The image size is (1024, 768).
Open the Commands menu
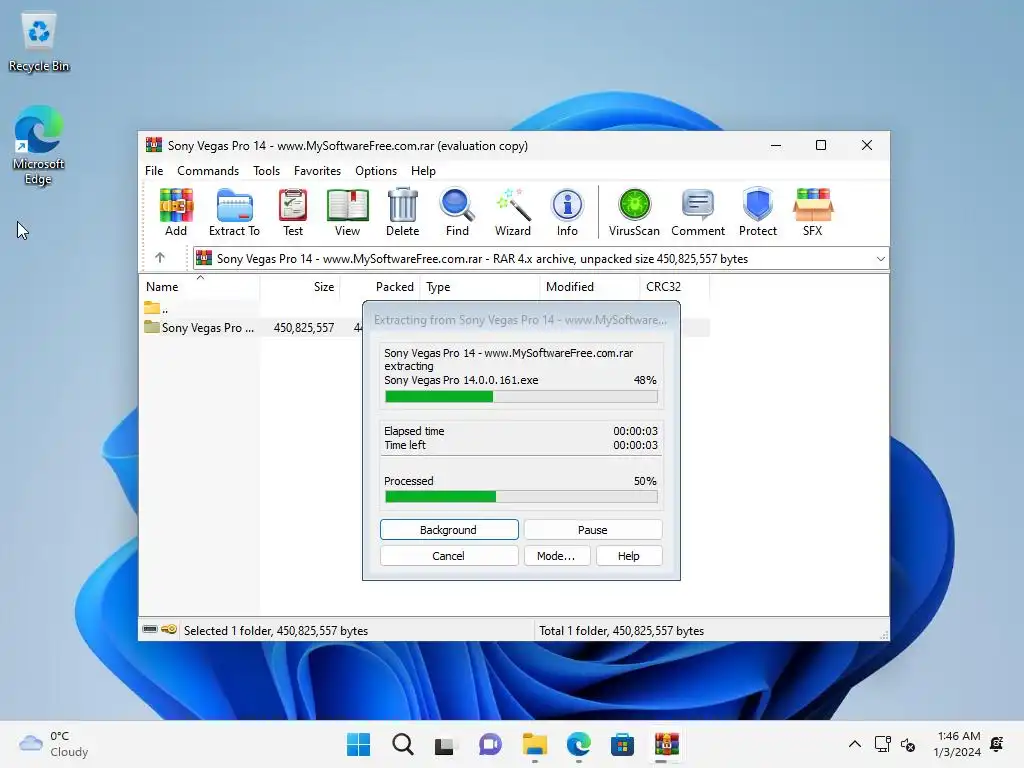(208, 170)
